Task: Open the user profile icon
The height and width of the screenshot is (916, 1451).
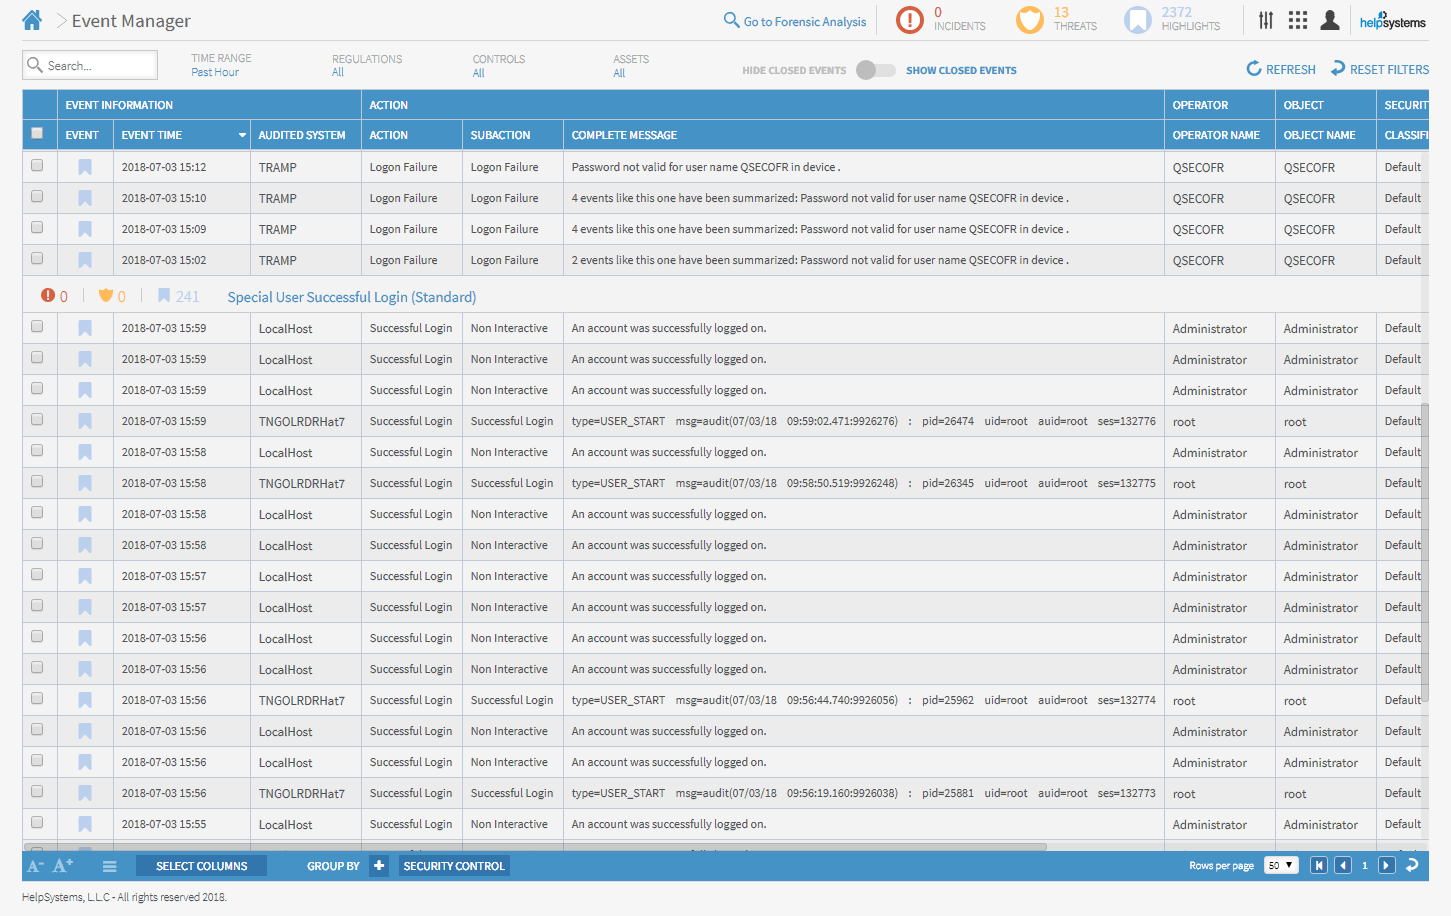Action: 1330,20
